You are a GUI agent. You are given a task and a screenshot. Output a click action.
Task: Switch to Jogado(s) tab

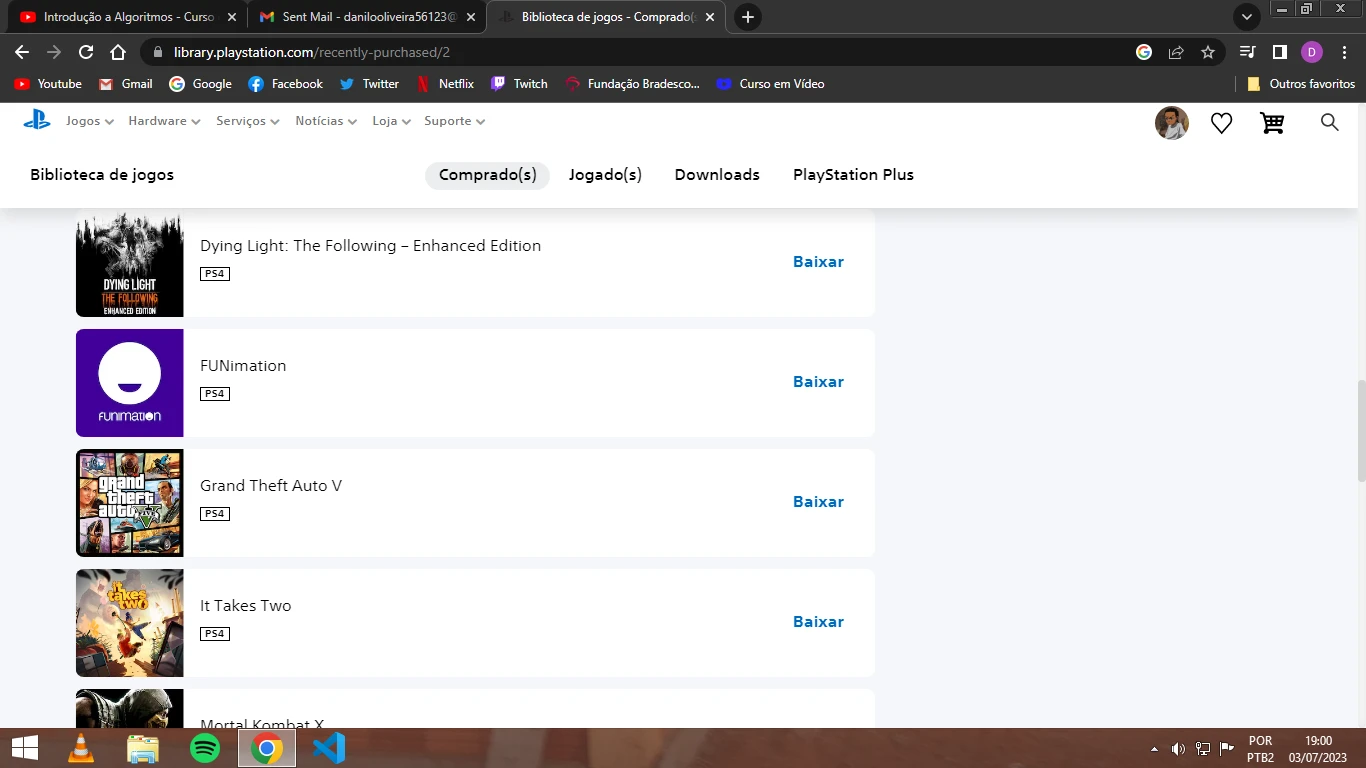(605, 175)
